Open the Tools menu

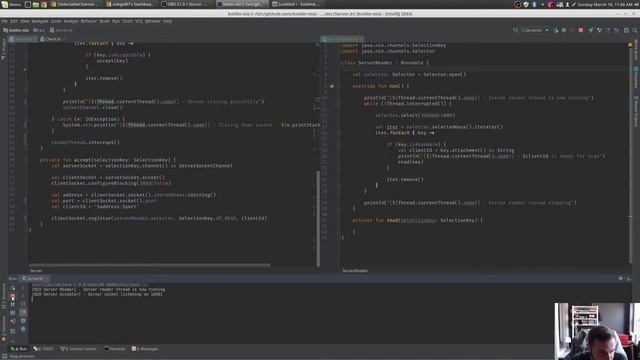click(127, 21)
